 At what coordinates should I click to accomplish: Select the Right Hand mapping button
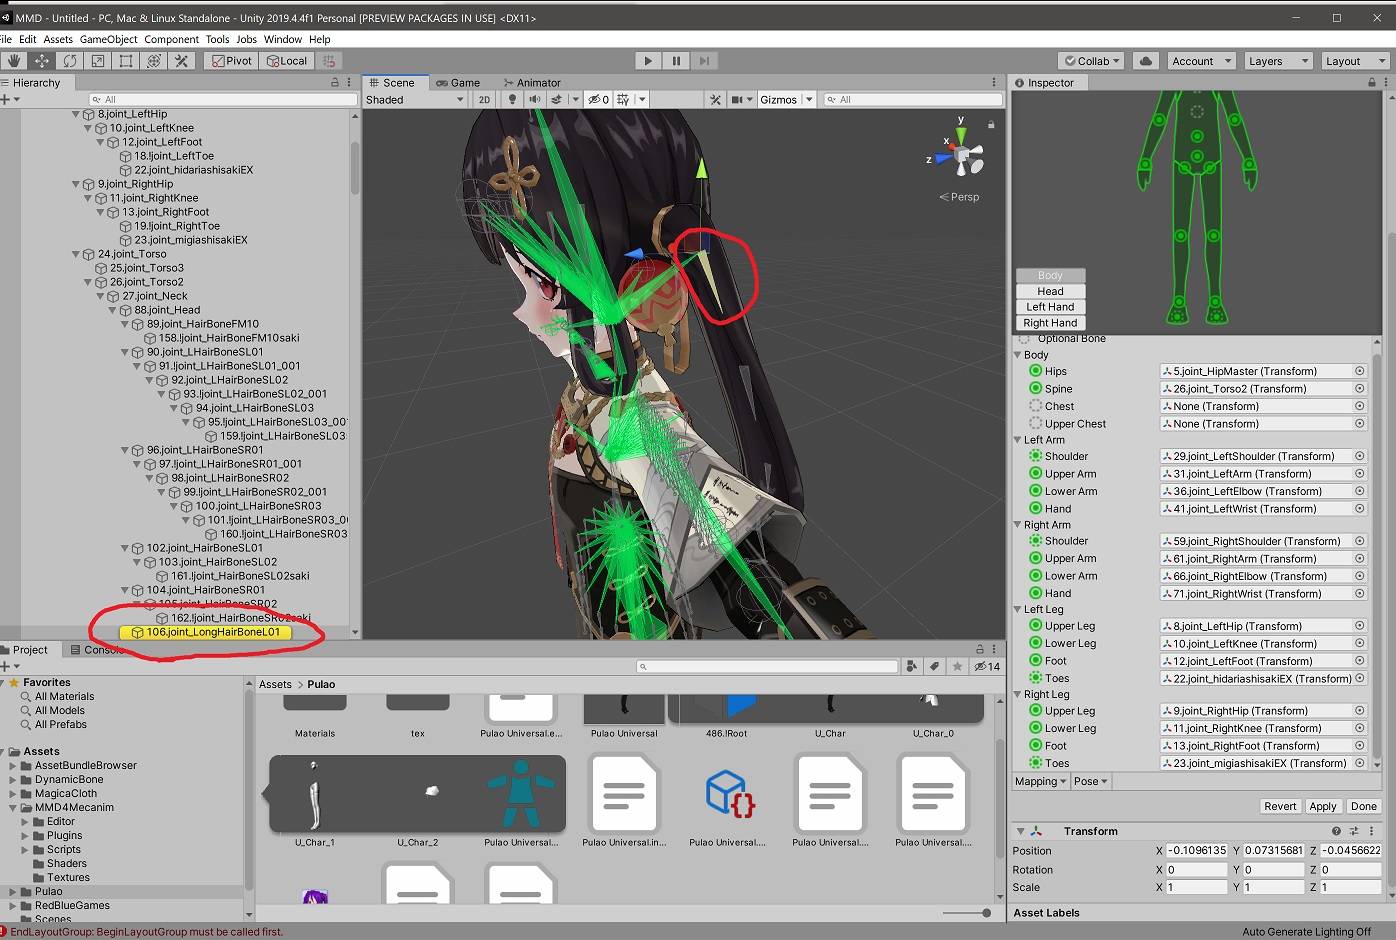pos(1050,323)
